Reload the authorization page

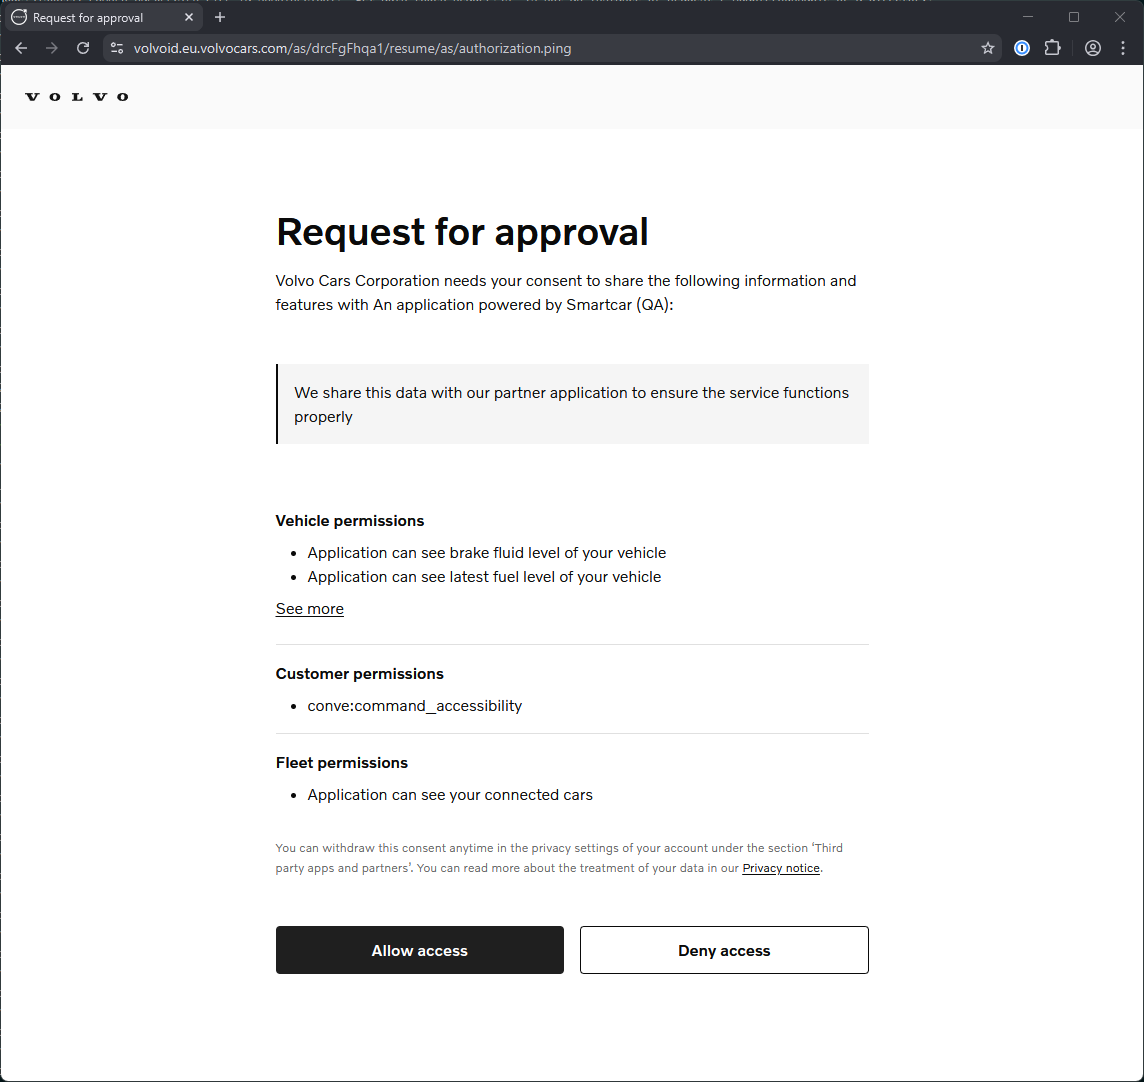click(83, 48)
